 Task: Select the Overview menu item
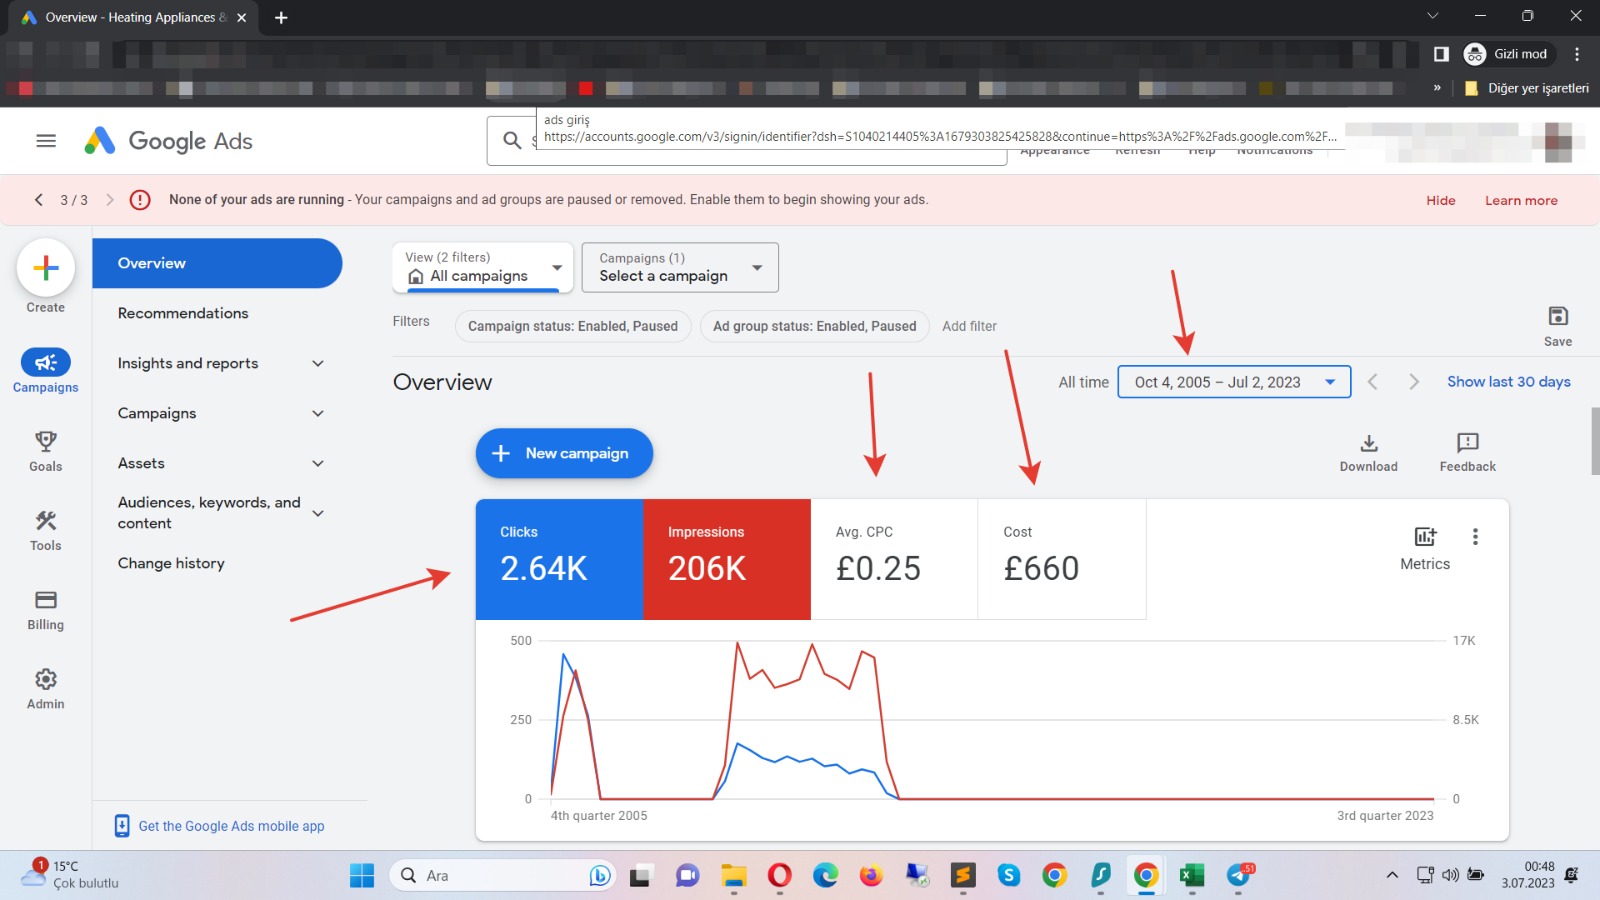click(217, 263)
